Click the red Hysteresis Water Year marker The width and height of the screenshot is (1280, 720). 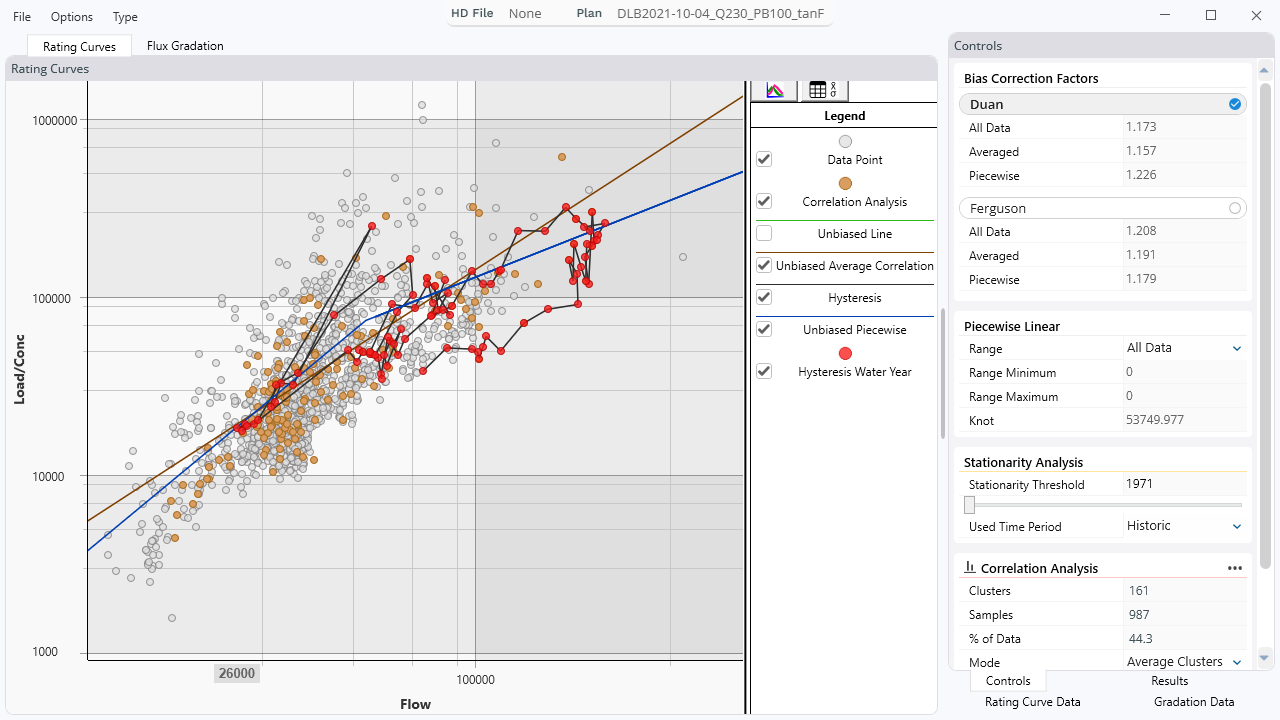pos(845,354)
